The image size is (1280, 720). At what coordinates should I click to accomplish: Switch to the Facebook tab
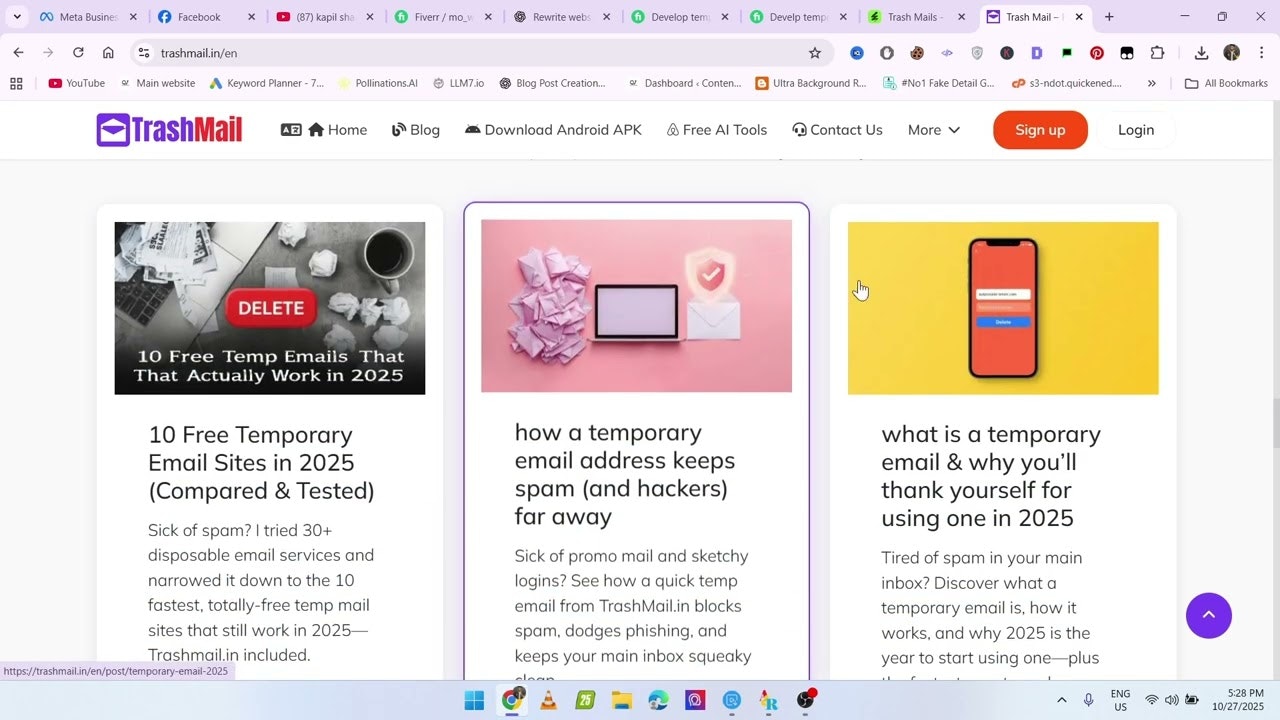199,16
